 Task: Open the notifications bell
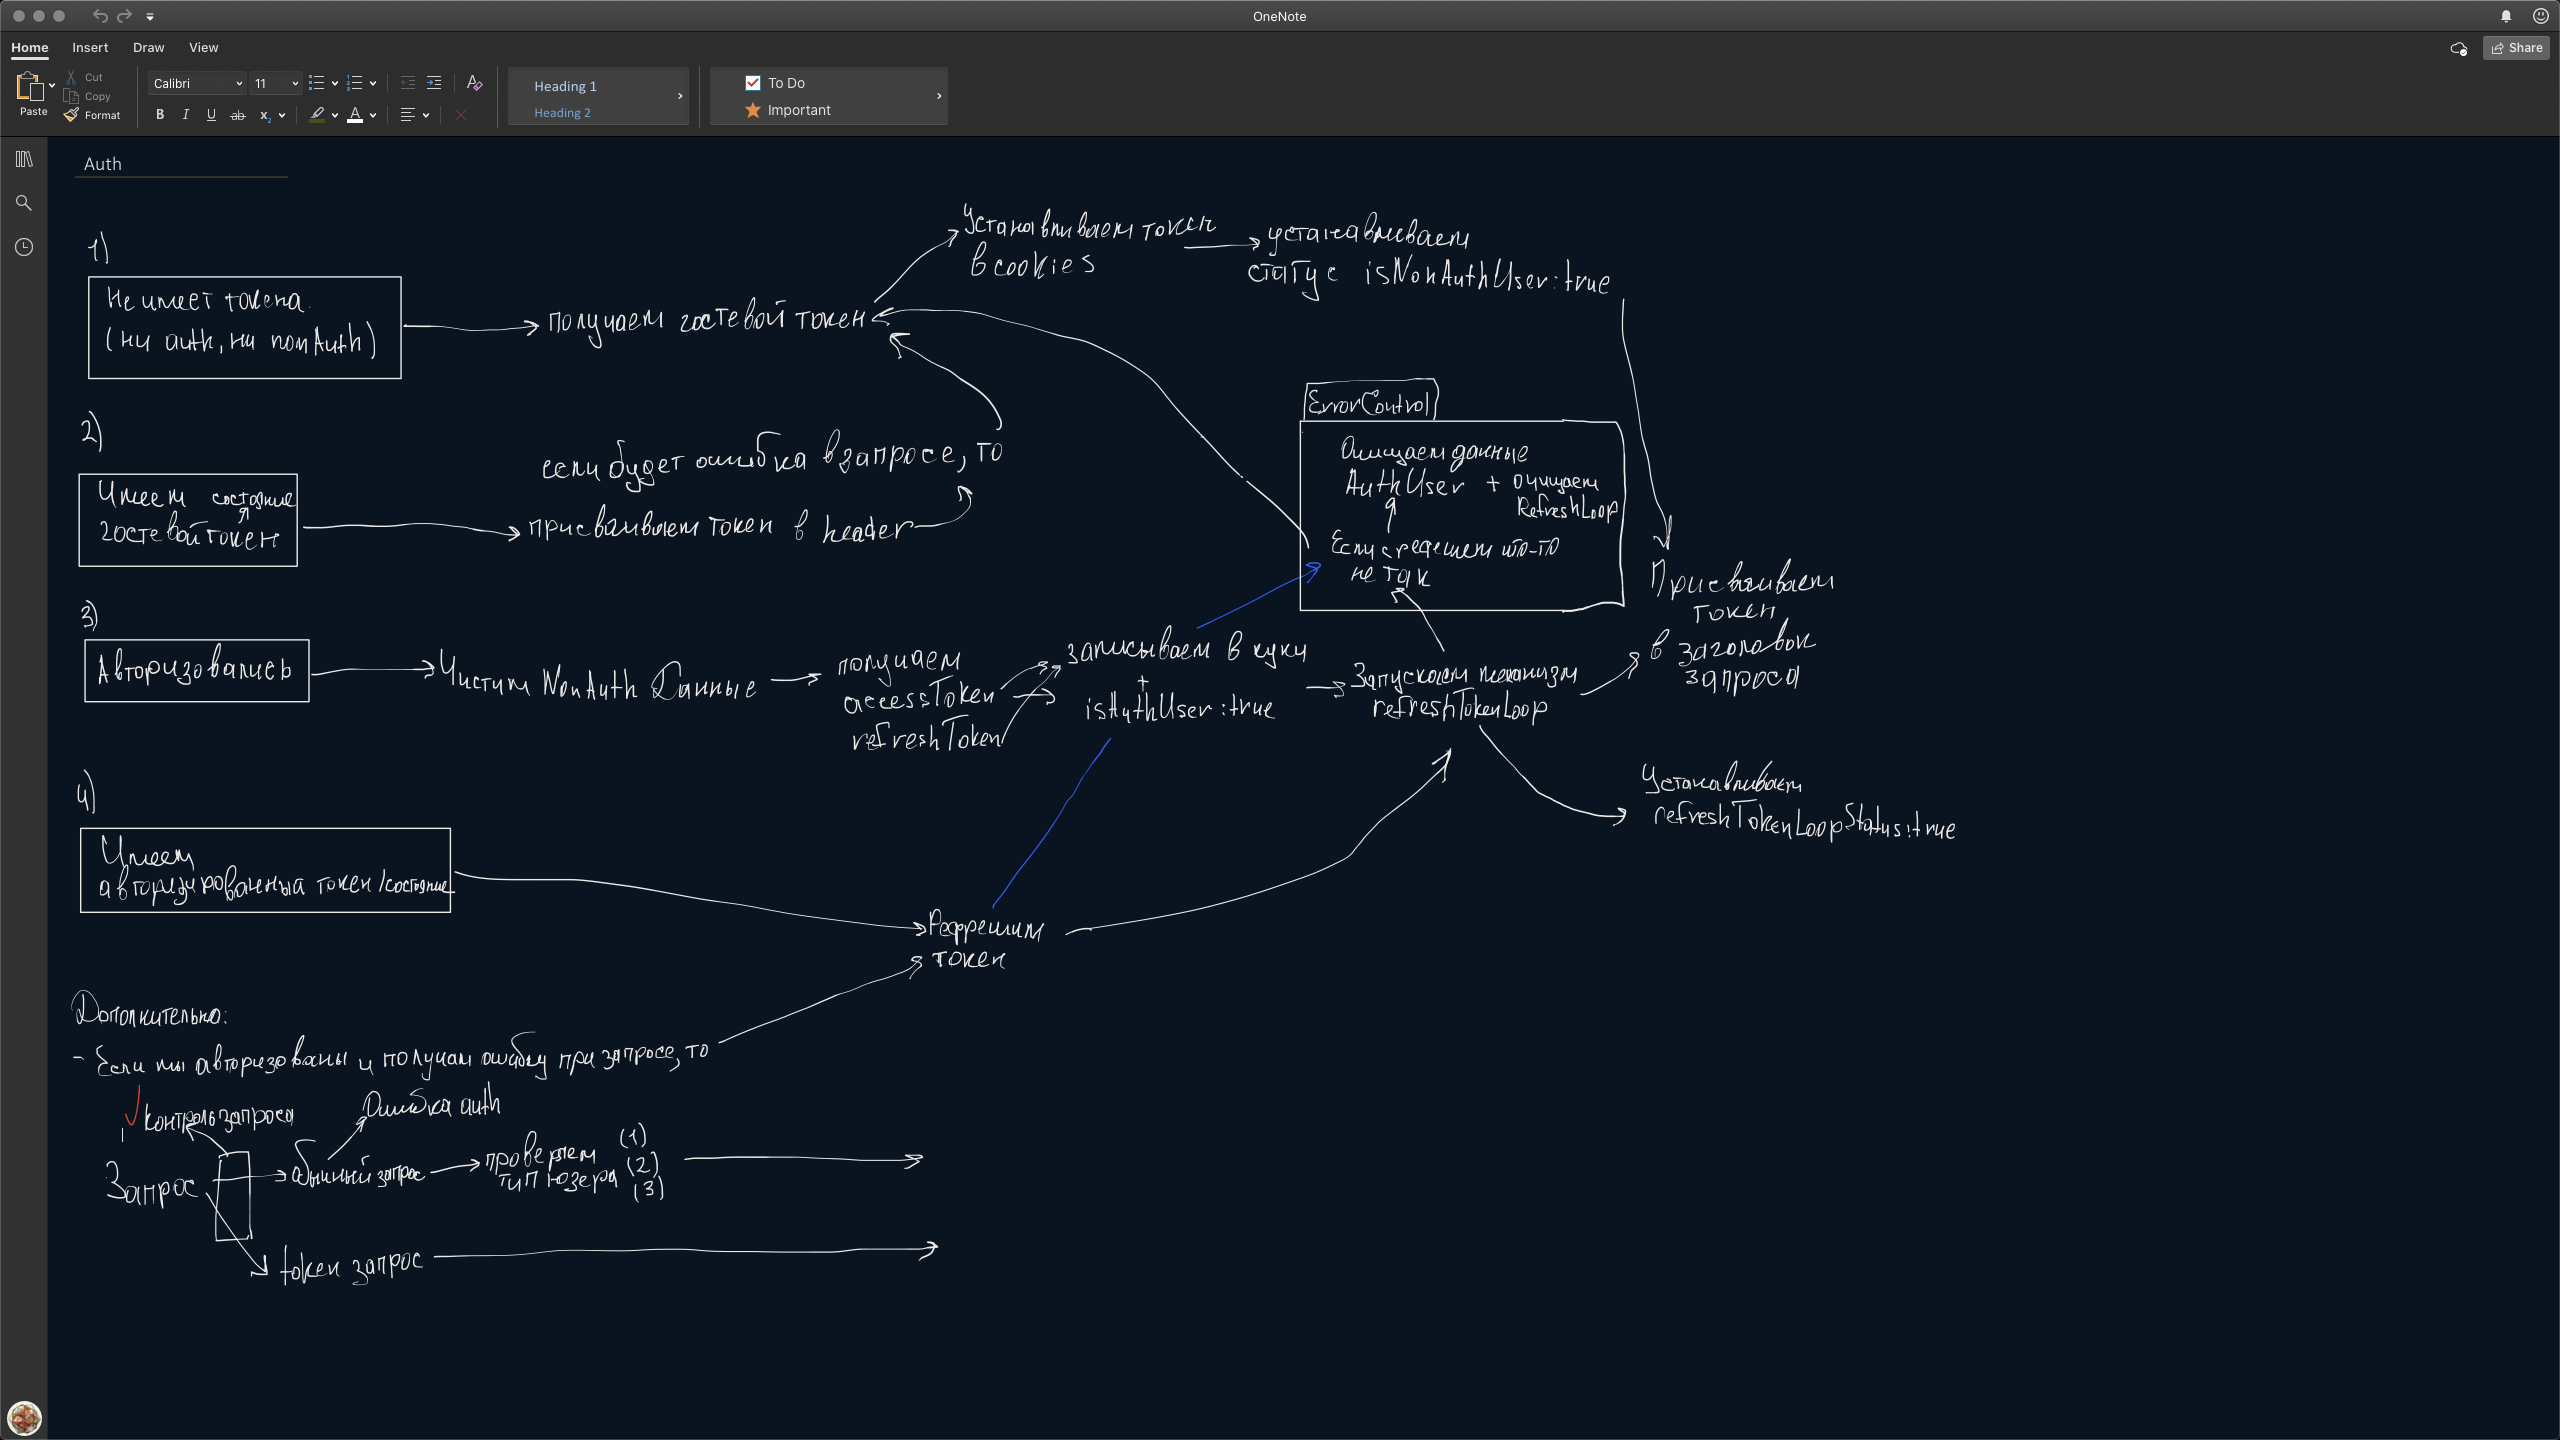coord(2506,16)
